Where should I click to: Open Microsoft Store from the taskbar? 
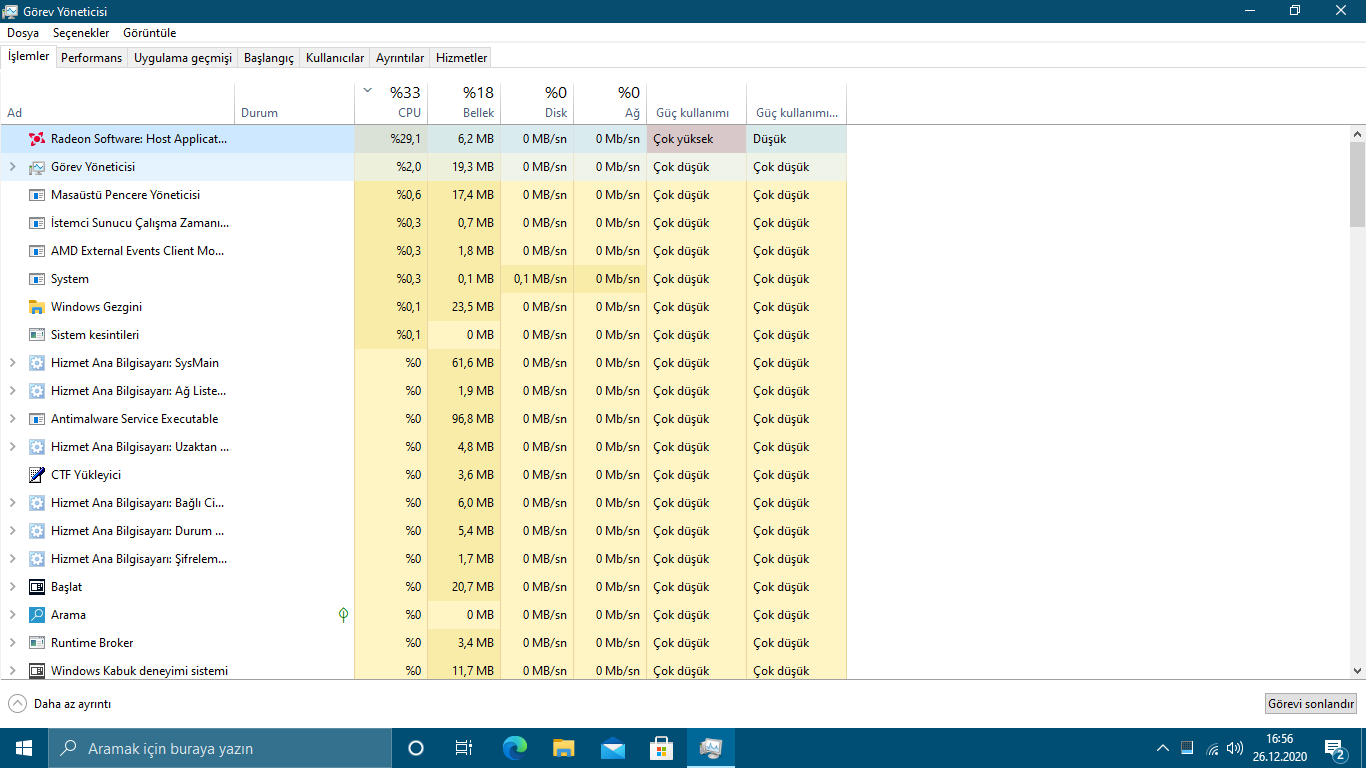pyautogui.click(x=661, y=747)
